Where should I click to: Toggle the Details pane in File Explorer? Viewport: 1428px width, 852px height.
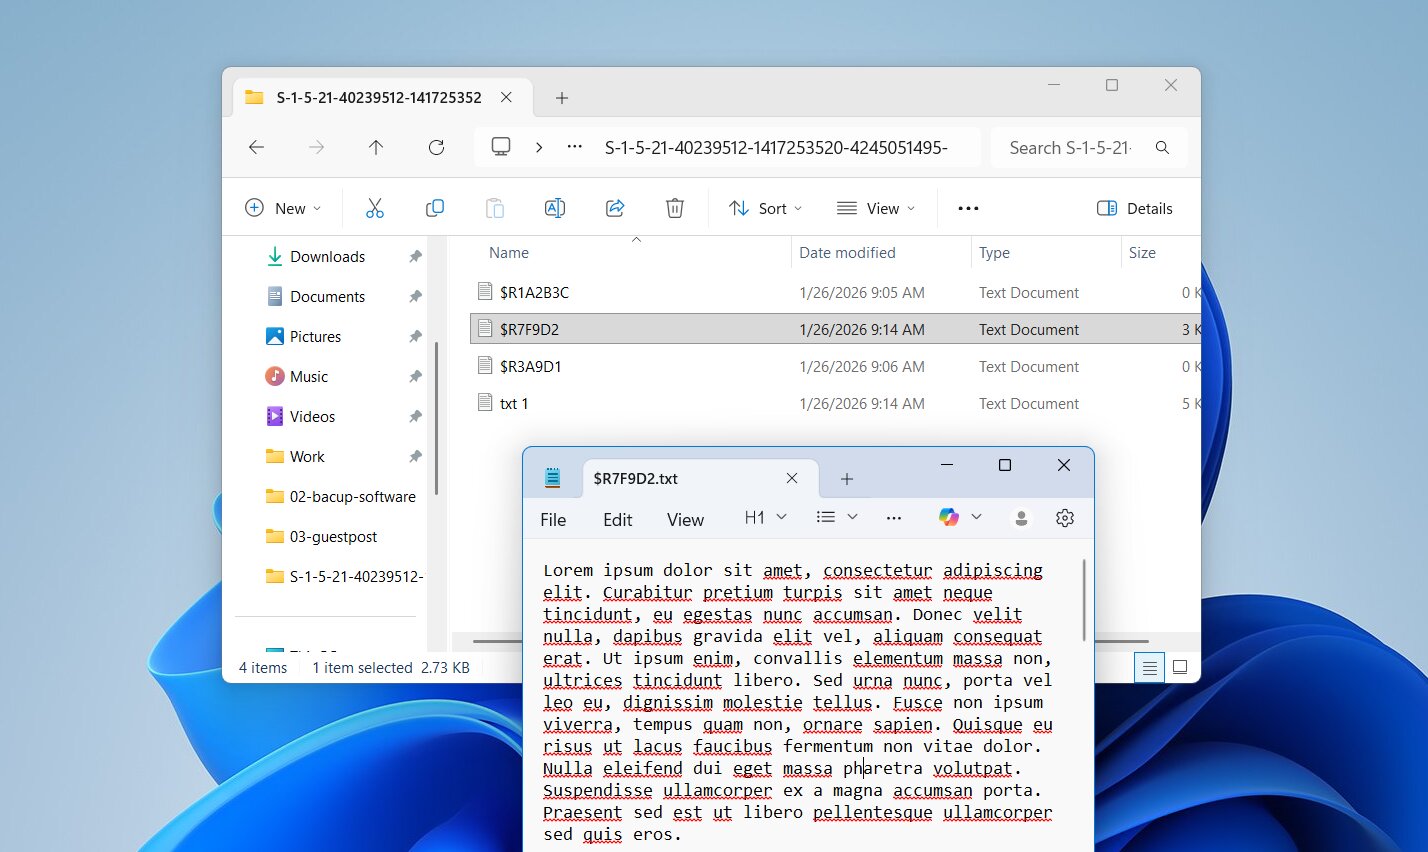[x=1134, y=207]
